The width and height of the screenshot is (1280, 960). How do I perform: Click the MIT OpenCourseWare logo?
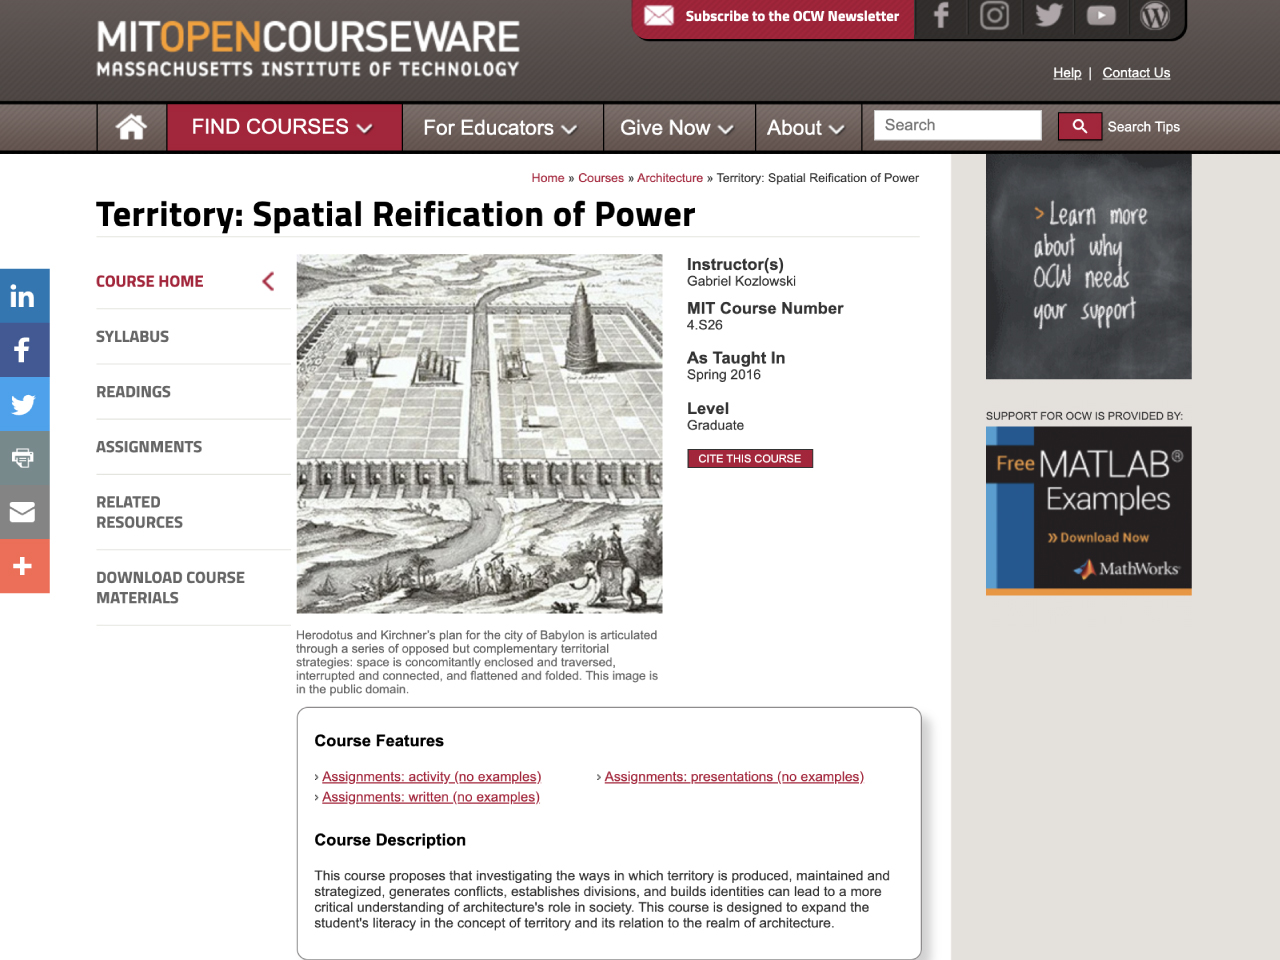[x=308, y=49]
